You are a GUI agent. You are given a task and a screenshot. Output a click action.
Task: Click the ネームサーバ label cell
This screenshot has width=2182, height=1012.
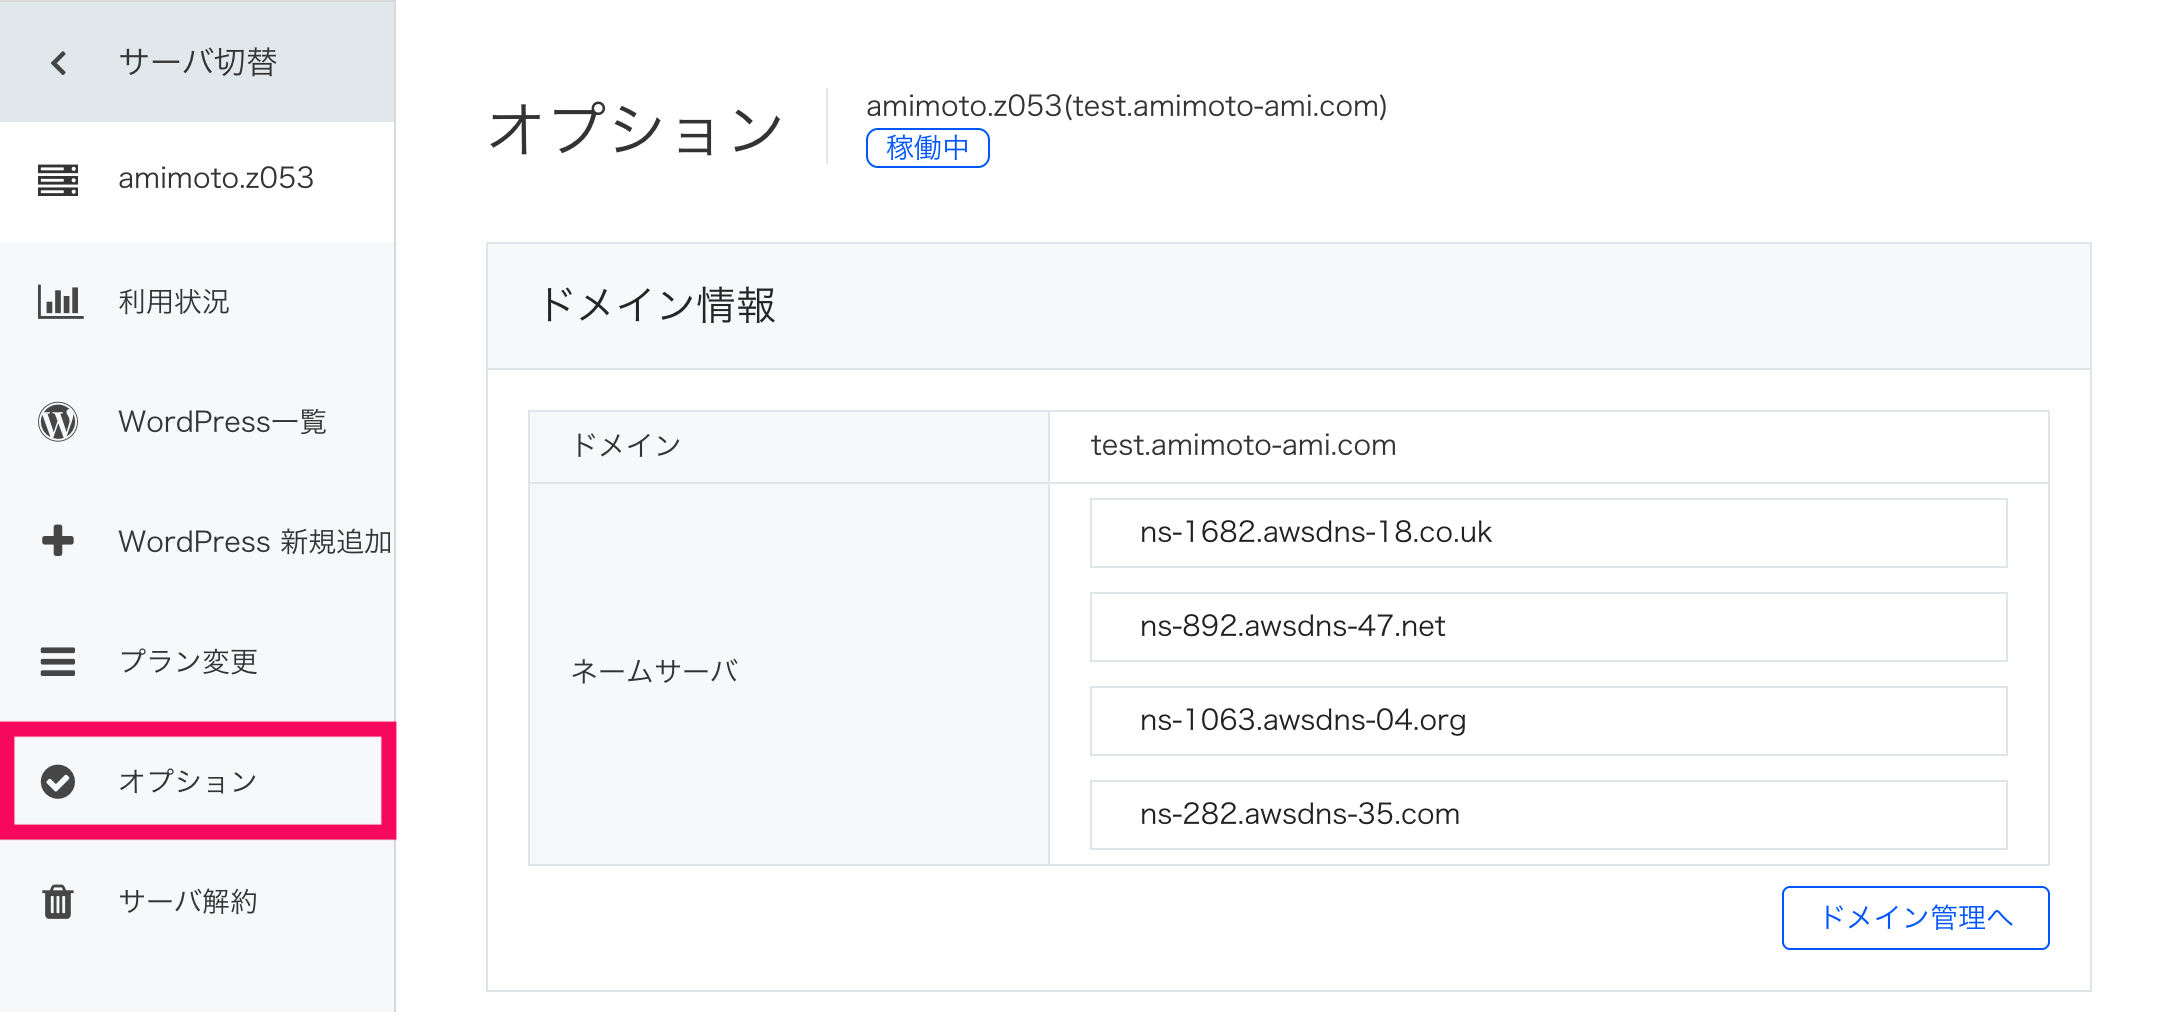pyautogui.click(x=788, y=674)
